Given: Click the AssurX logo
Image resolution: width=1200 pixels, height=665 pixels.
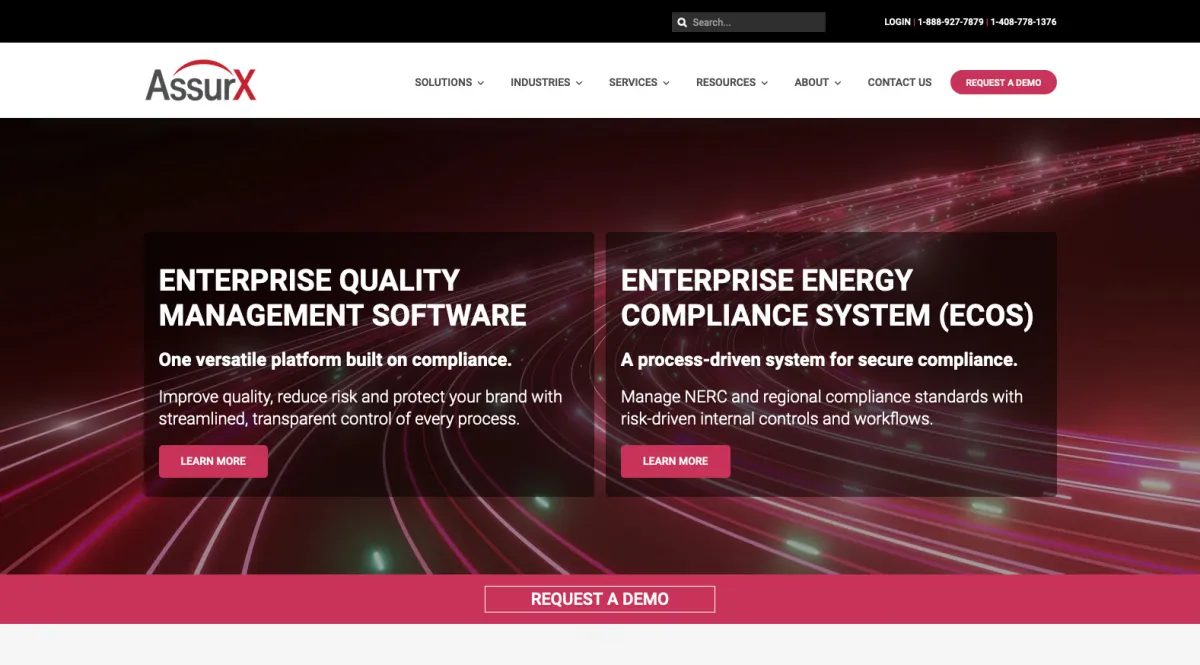Looking at the screenshot, I should tap(201, 81).
